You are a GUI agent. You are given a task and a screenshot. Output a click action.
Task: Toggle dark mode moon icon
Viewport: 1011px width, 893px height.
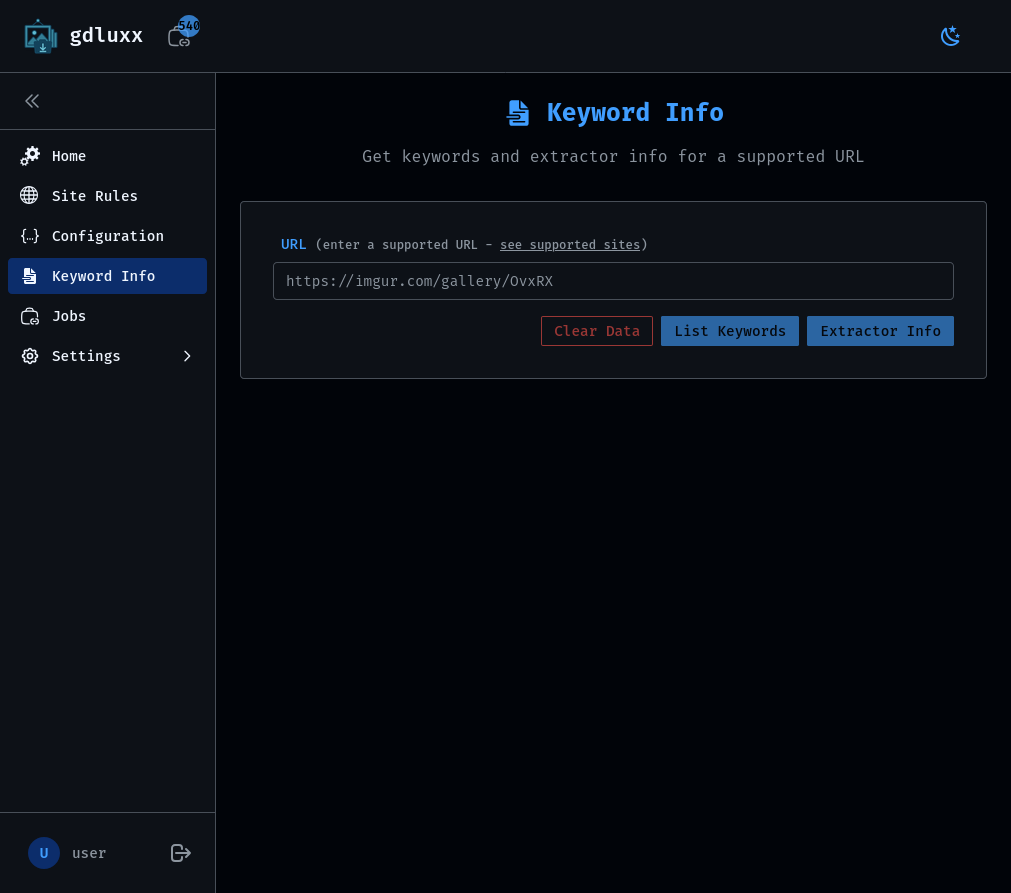point(950,36)
